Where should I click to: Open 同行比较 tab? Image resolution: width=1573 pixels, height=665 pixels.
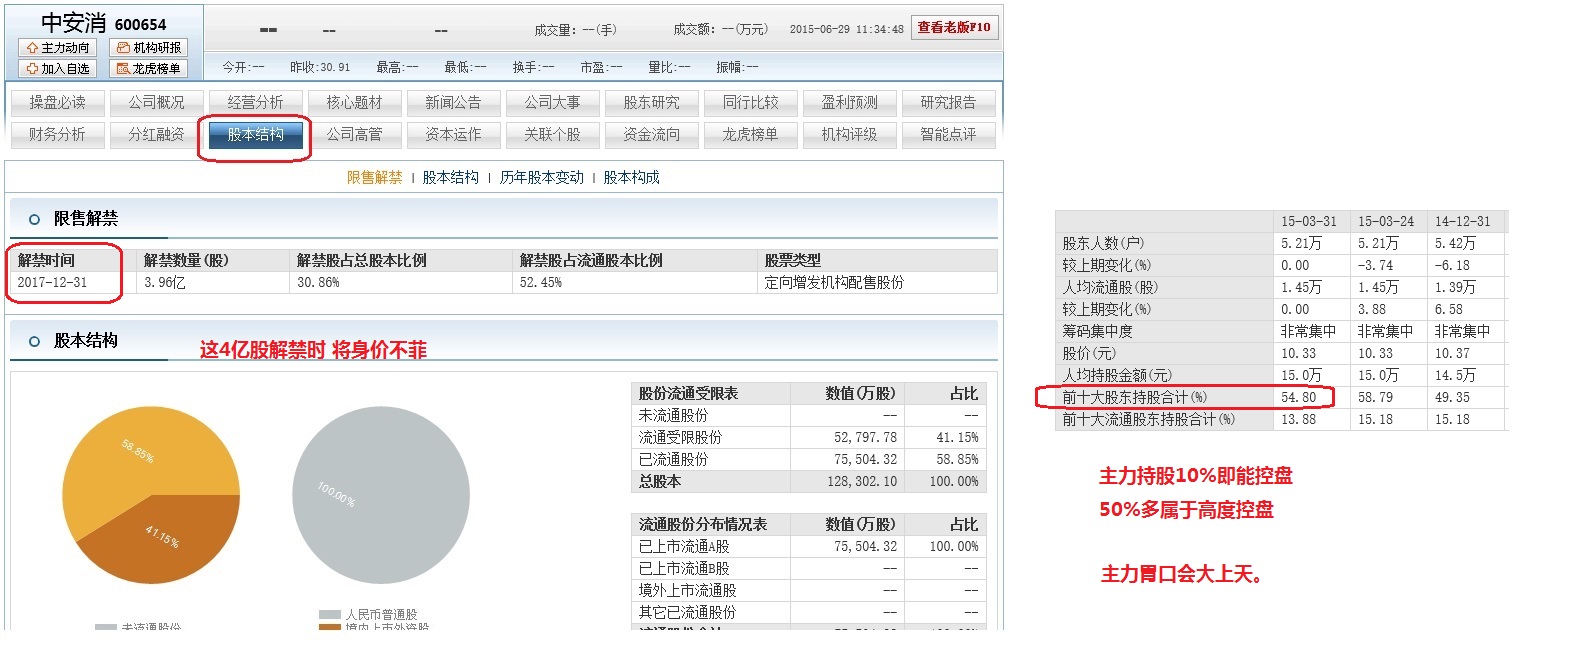pos(750,102)
